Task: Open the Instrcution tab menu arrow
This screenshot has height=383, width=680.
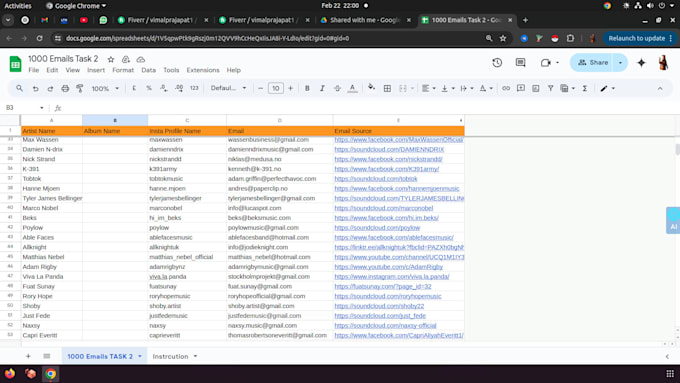Action: coord(195,356)
